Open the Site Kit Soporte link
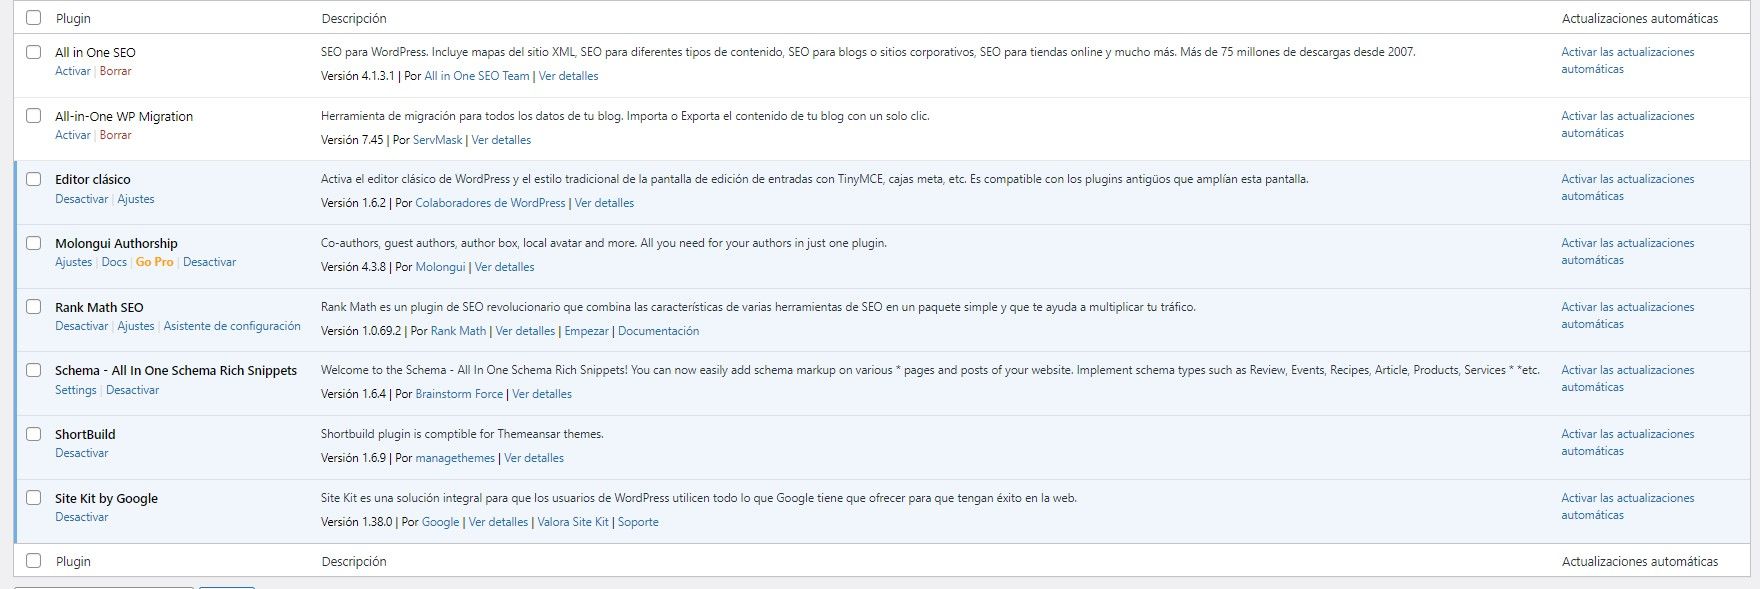The width and height of the screenshot is (1760, 589). [638, 522]
